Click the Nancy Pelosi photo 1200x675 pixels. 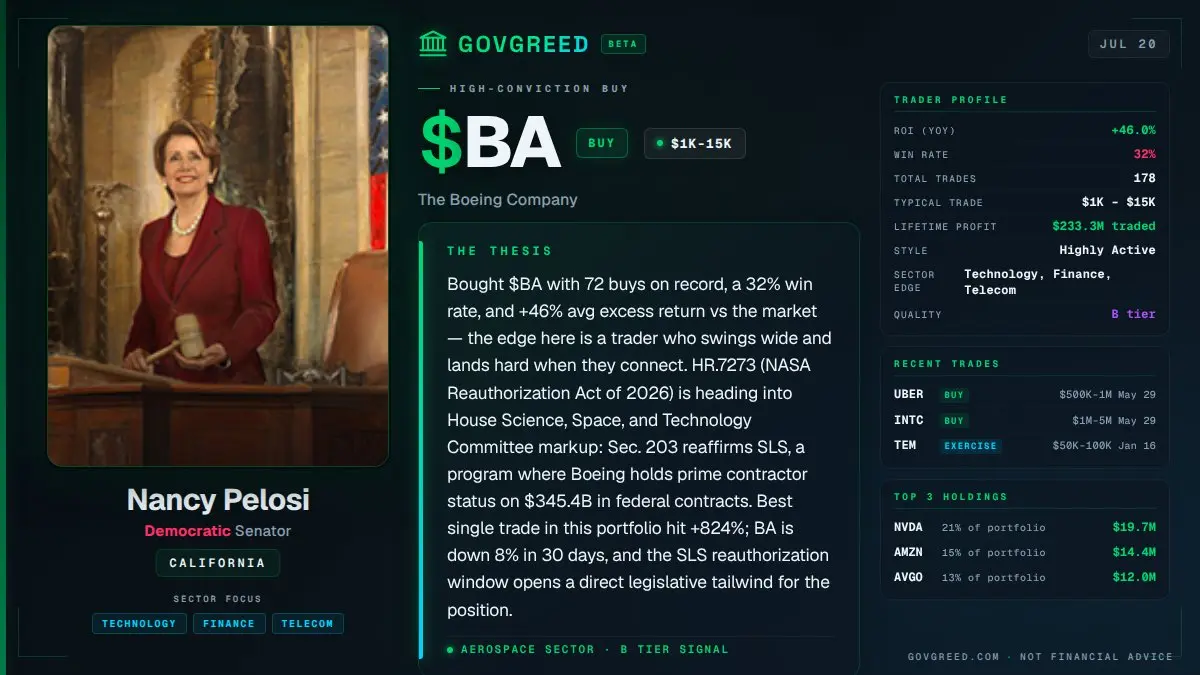coord(218,246)
